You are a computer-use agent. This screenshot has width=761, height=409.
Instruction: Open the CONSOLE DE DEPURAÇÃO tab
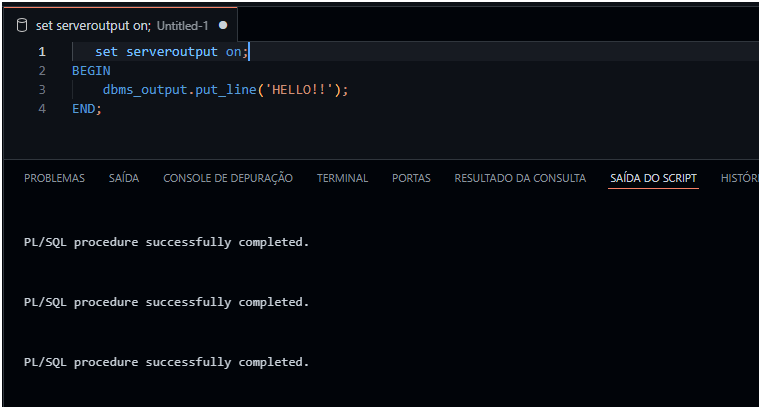[x=228, y=178]
